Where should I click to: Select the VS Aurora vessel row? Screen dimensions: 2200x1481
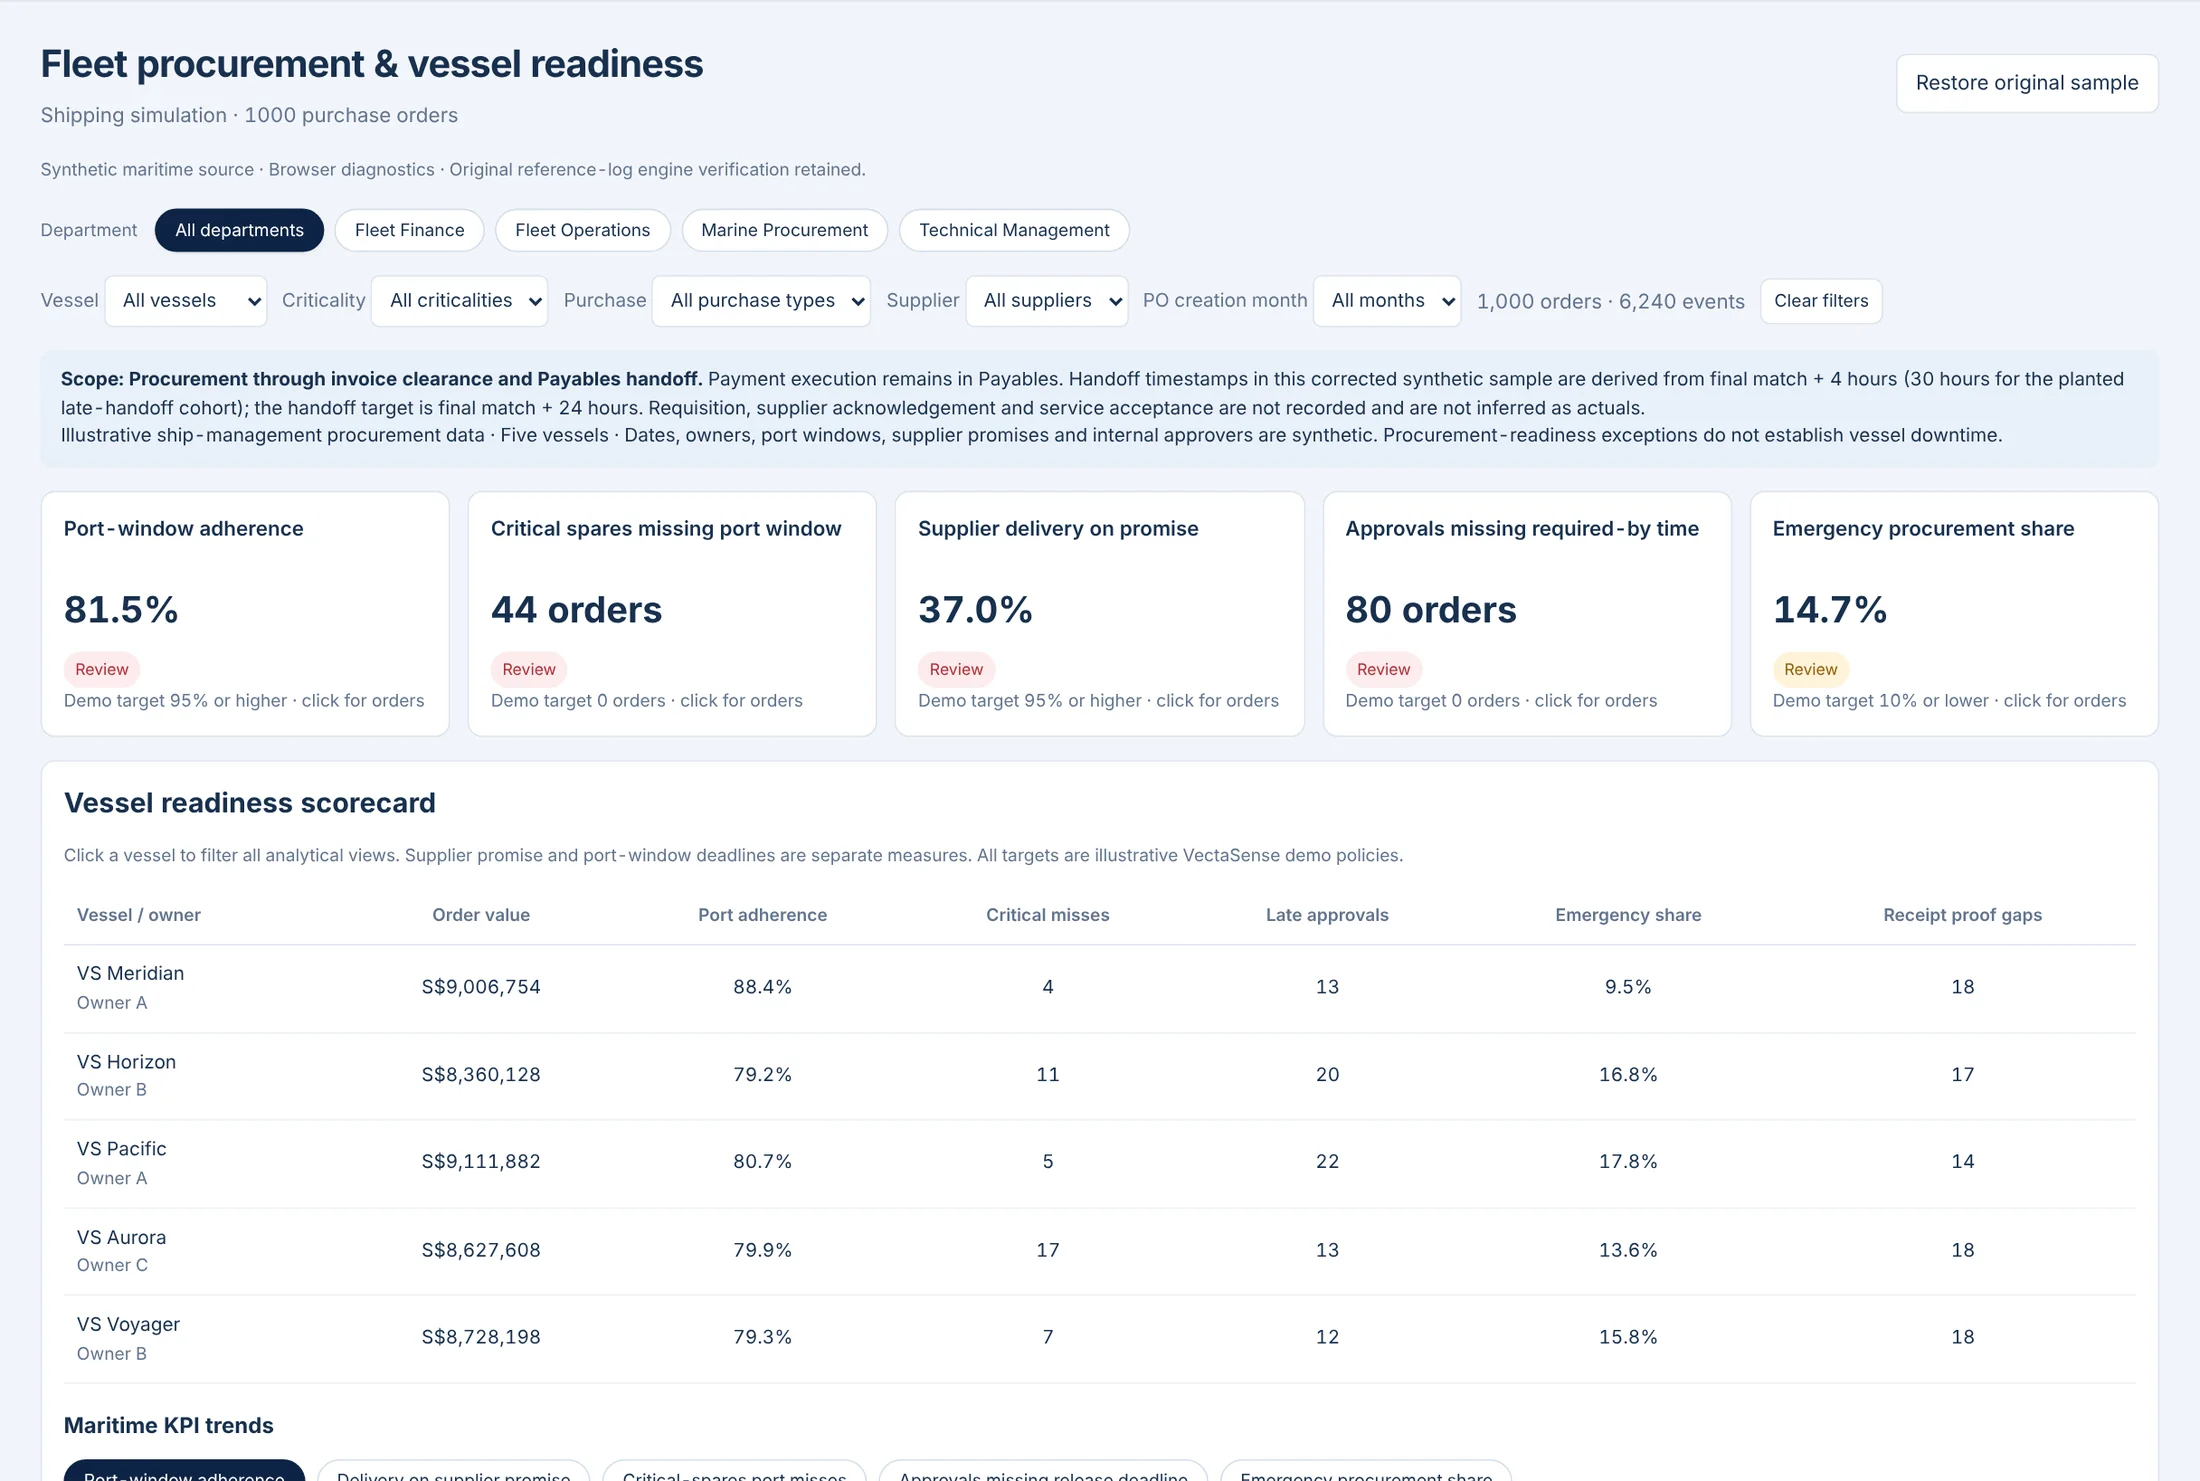click(1099, 1251)
